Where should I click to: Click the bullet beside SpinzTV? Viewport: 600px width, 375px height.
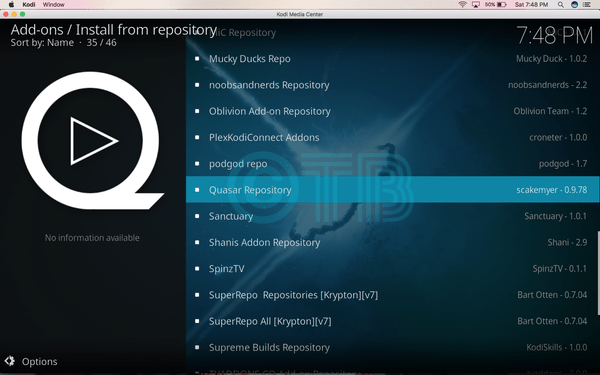[197, 269]
